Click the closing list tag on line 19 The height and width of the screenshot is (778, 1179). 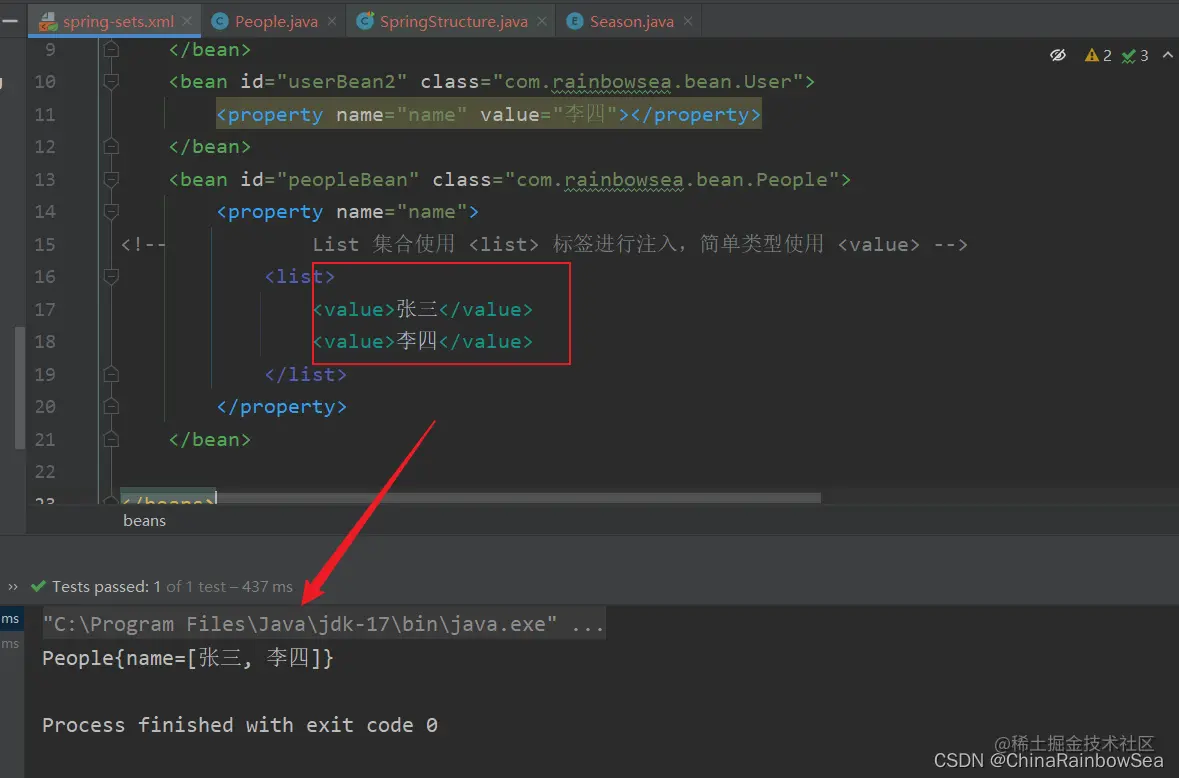pyautogui.click(x=305, y=374)
